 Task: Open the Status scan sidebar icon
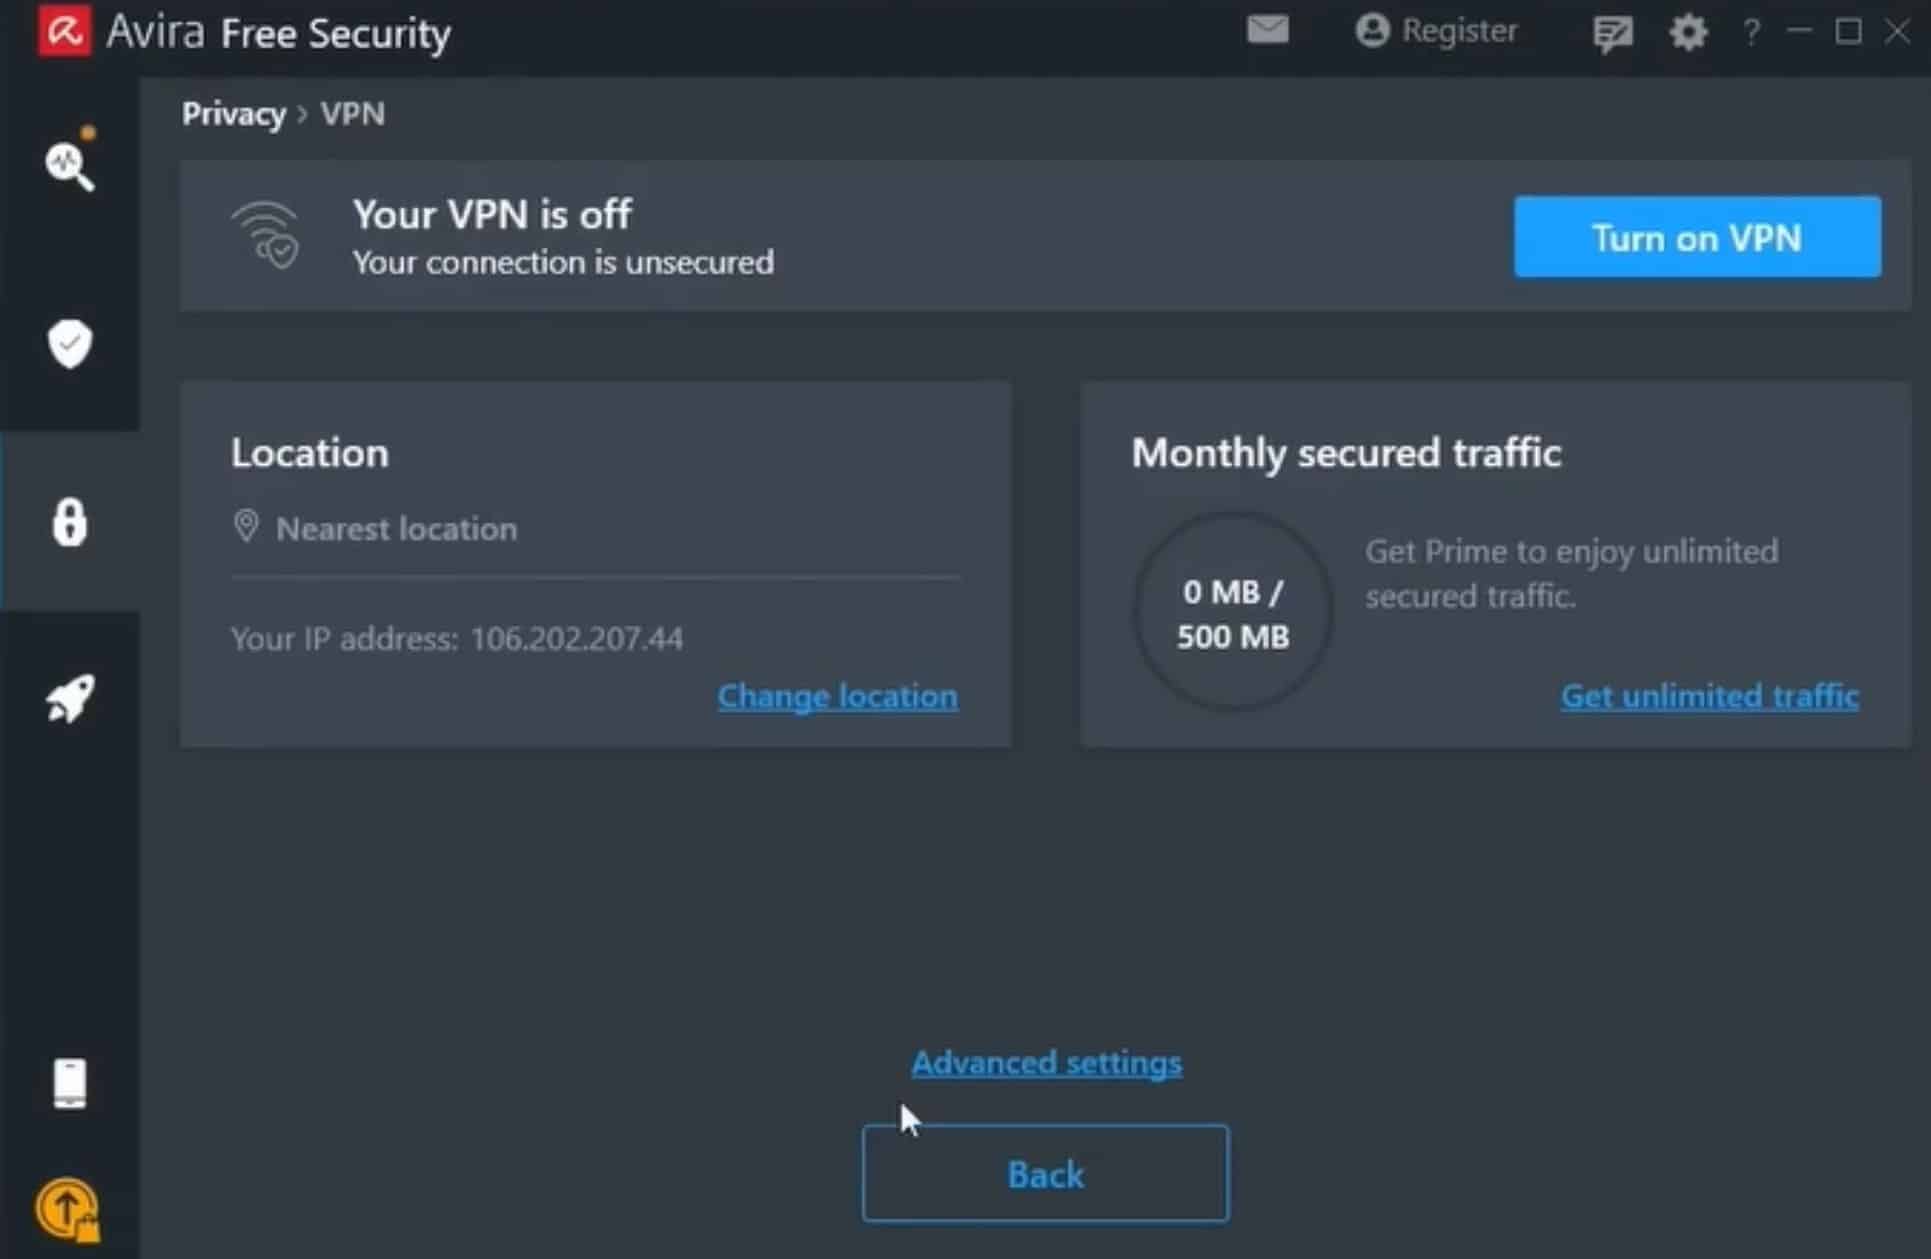(x=69, y=165)
